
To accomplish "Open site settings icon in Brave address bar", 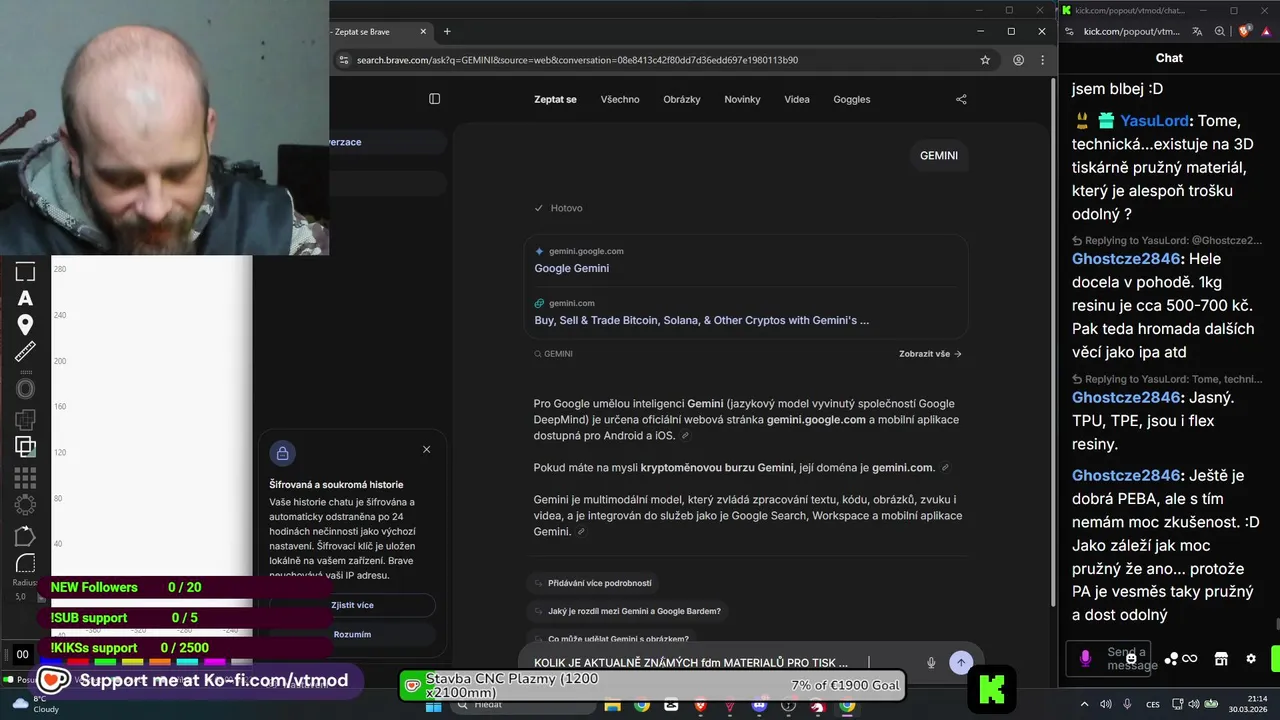I will tap(344, 60).
